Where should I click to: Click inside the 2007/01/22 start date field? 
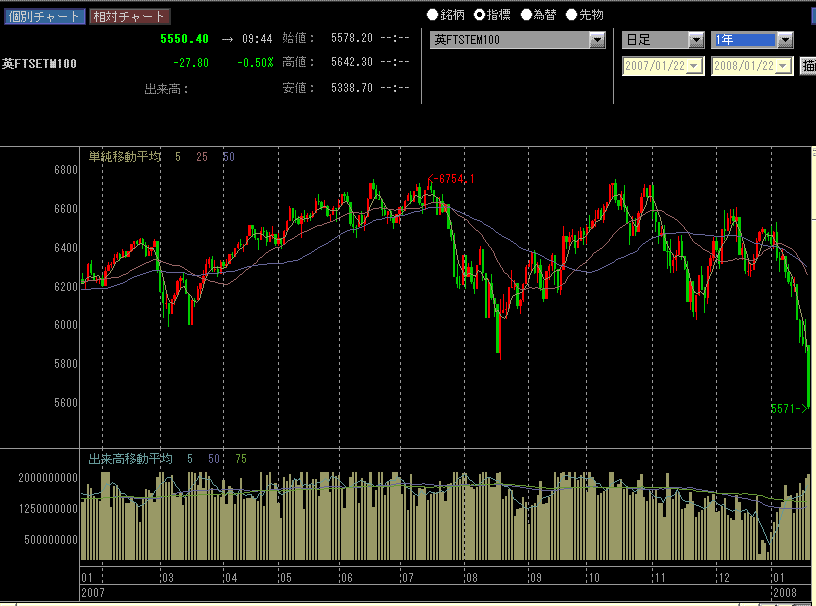pyautogui.click(x=654, y=66)
